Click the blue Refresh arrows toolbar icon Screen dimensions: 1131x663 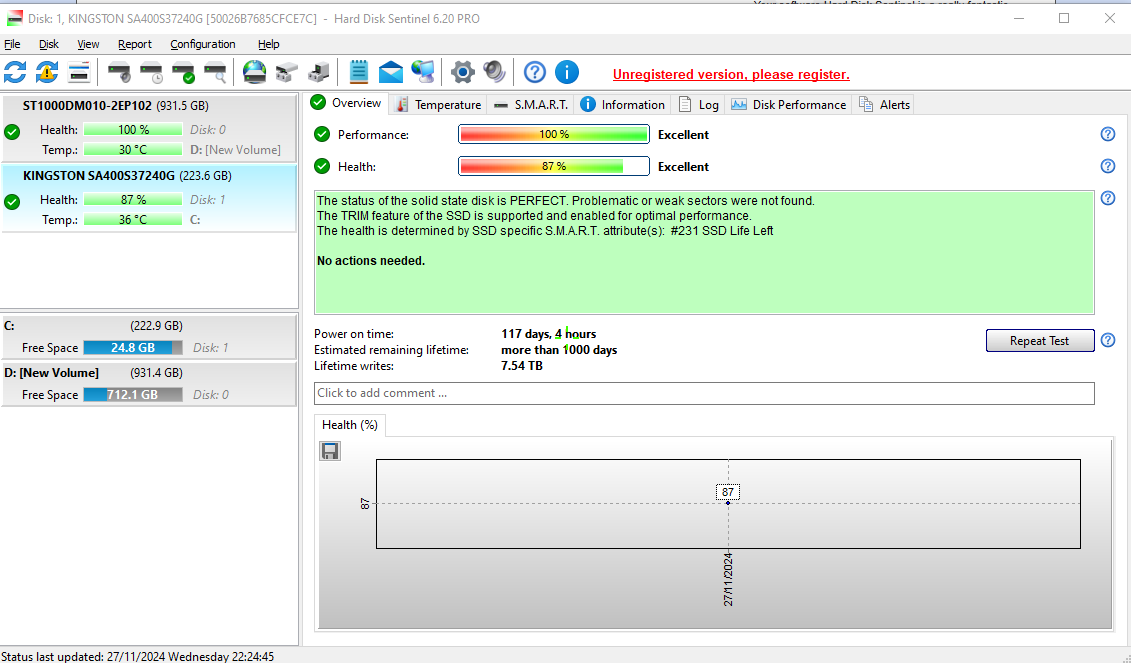click(x=15, y=72)
